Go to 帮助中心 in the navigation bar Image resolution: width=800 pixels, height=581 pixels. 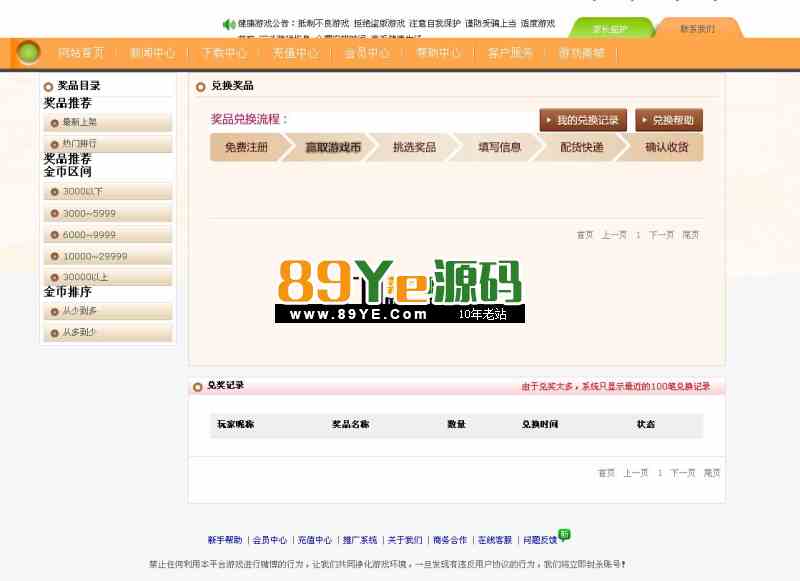(439, 53)
